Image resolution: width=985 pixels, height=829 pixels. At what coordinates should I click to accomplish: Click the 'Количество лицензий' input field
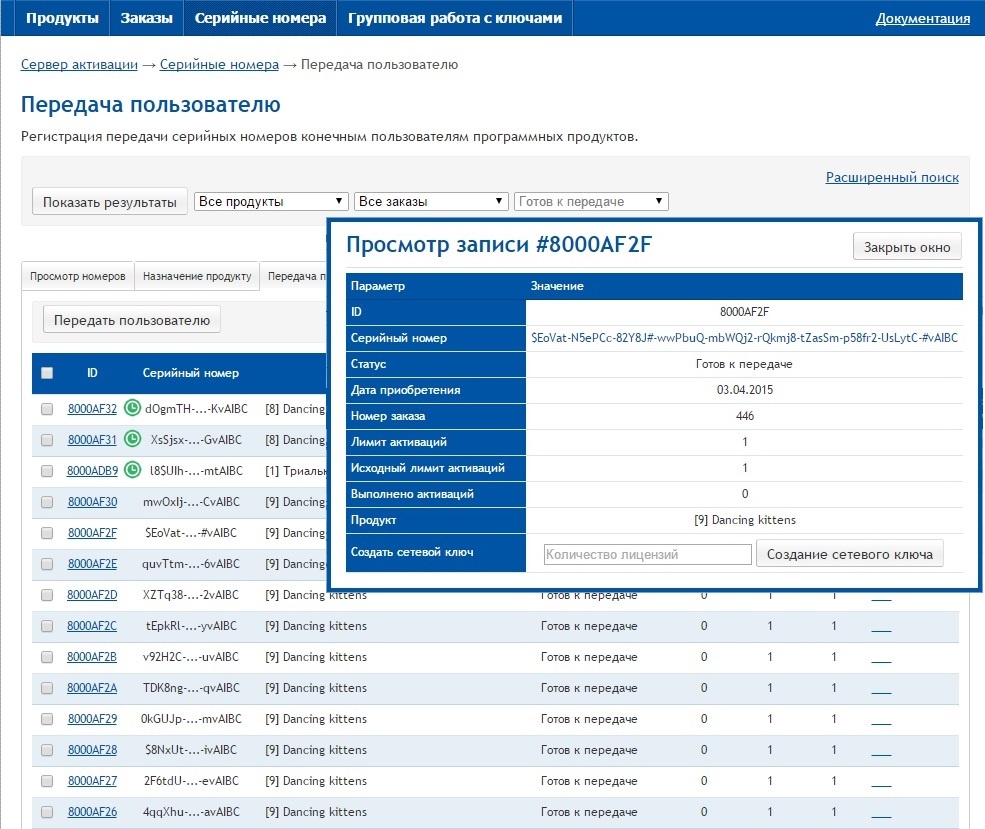coord(647,554)
